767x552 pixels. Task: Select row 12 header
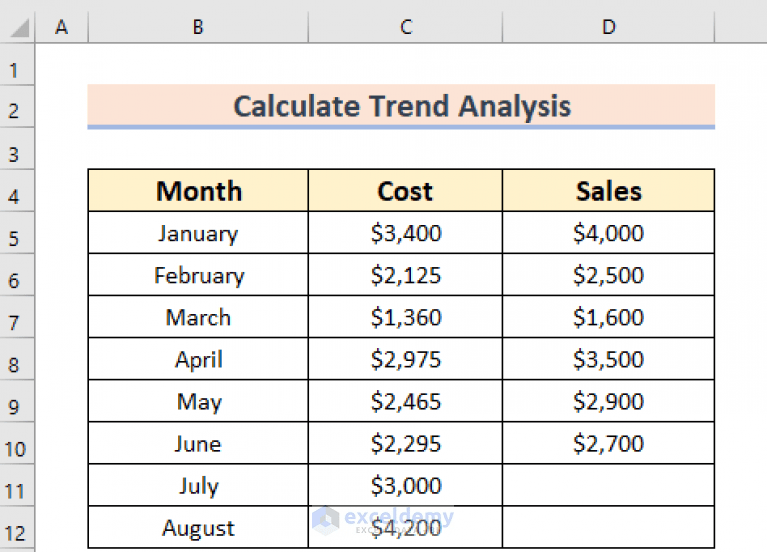(x=17, y=528)
